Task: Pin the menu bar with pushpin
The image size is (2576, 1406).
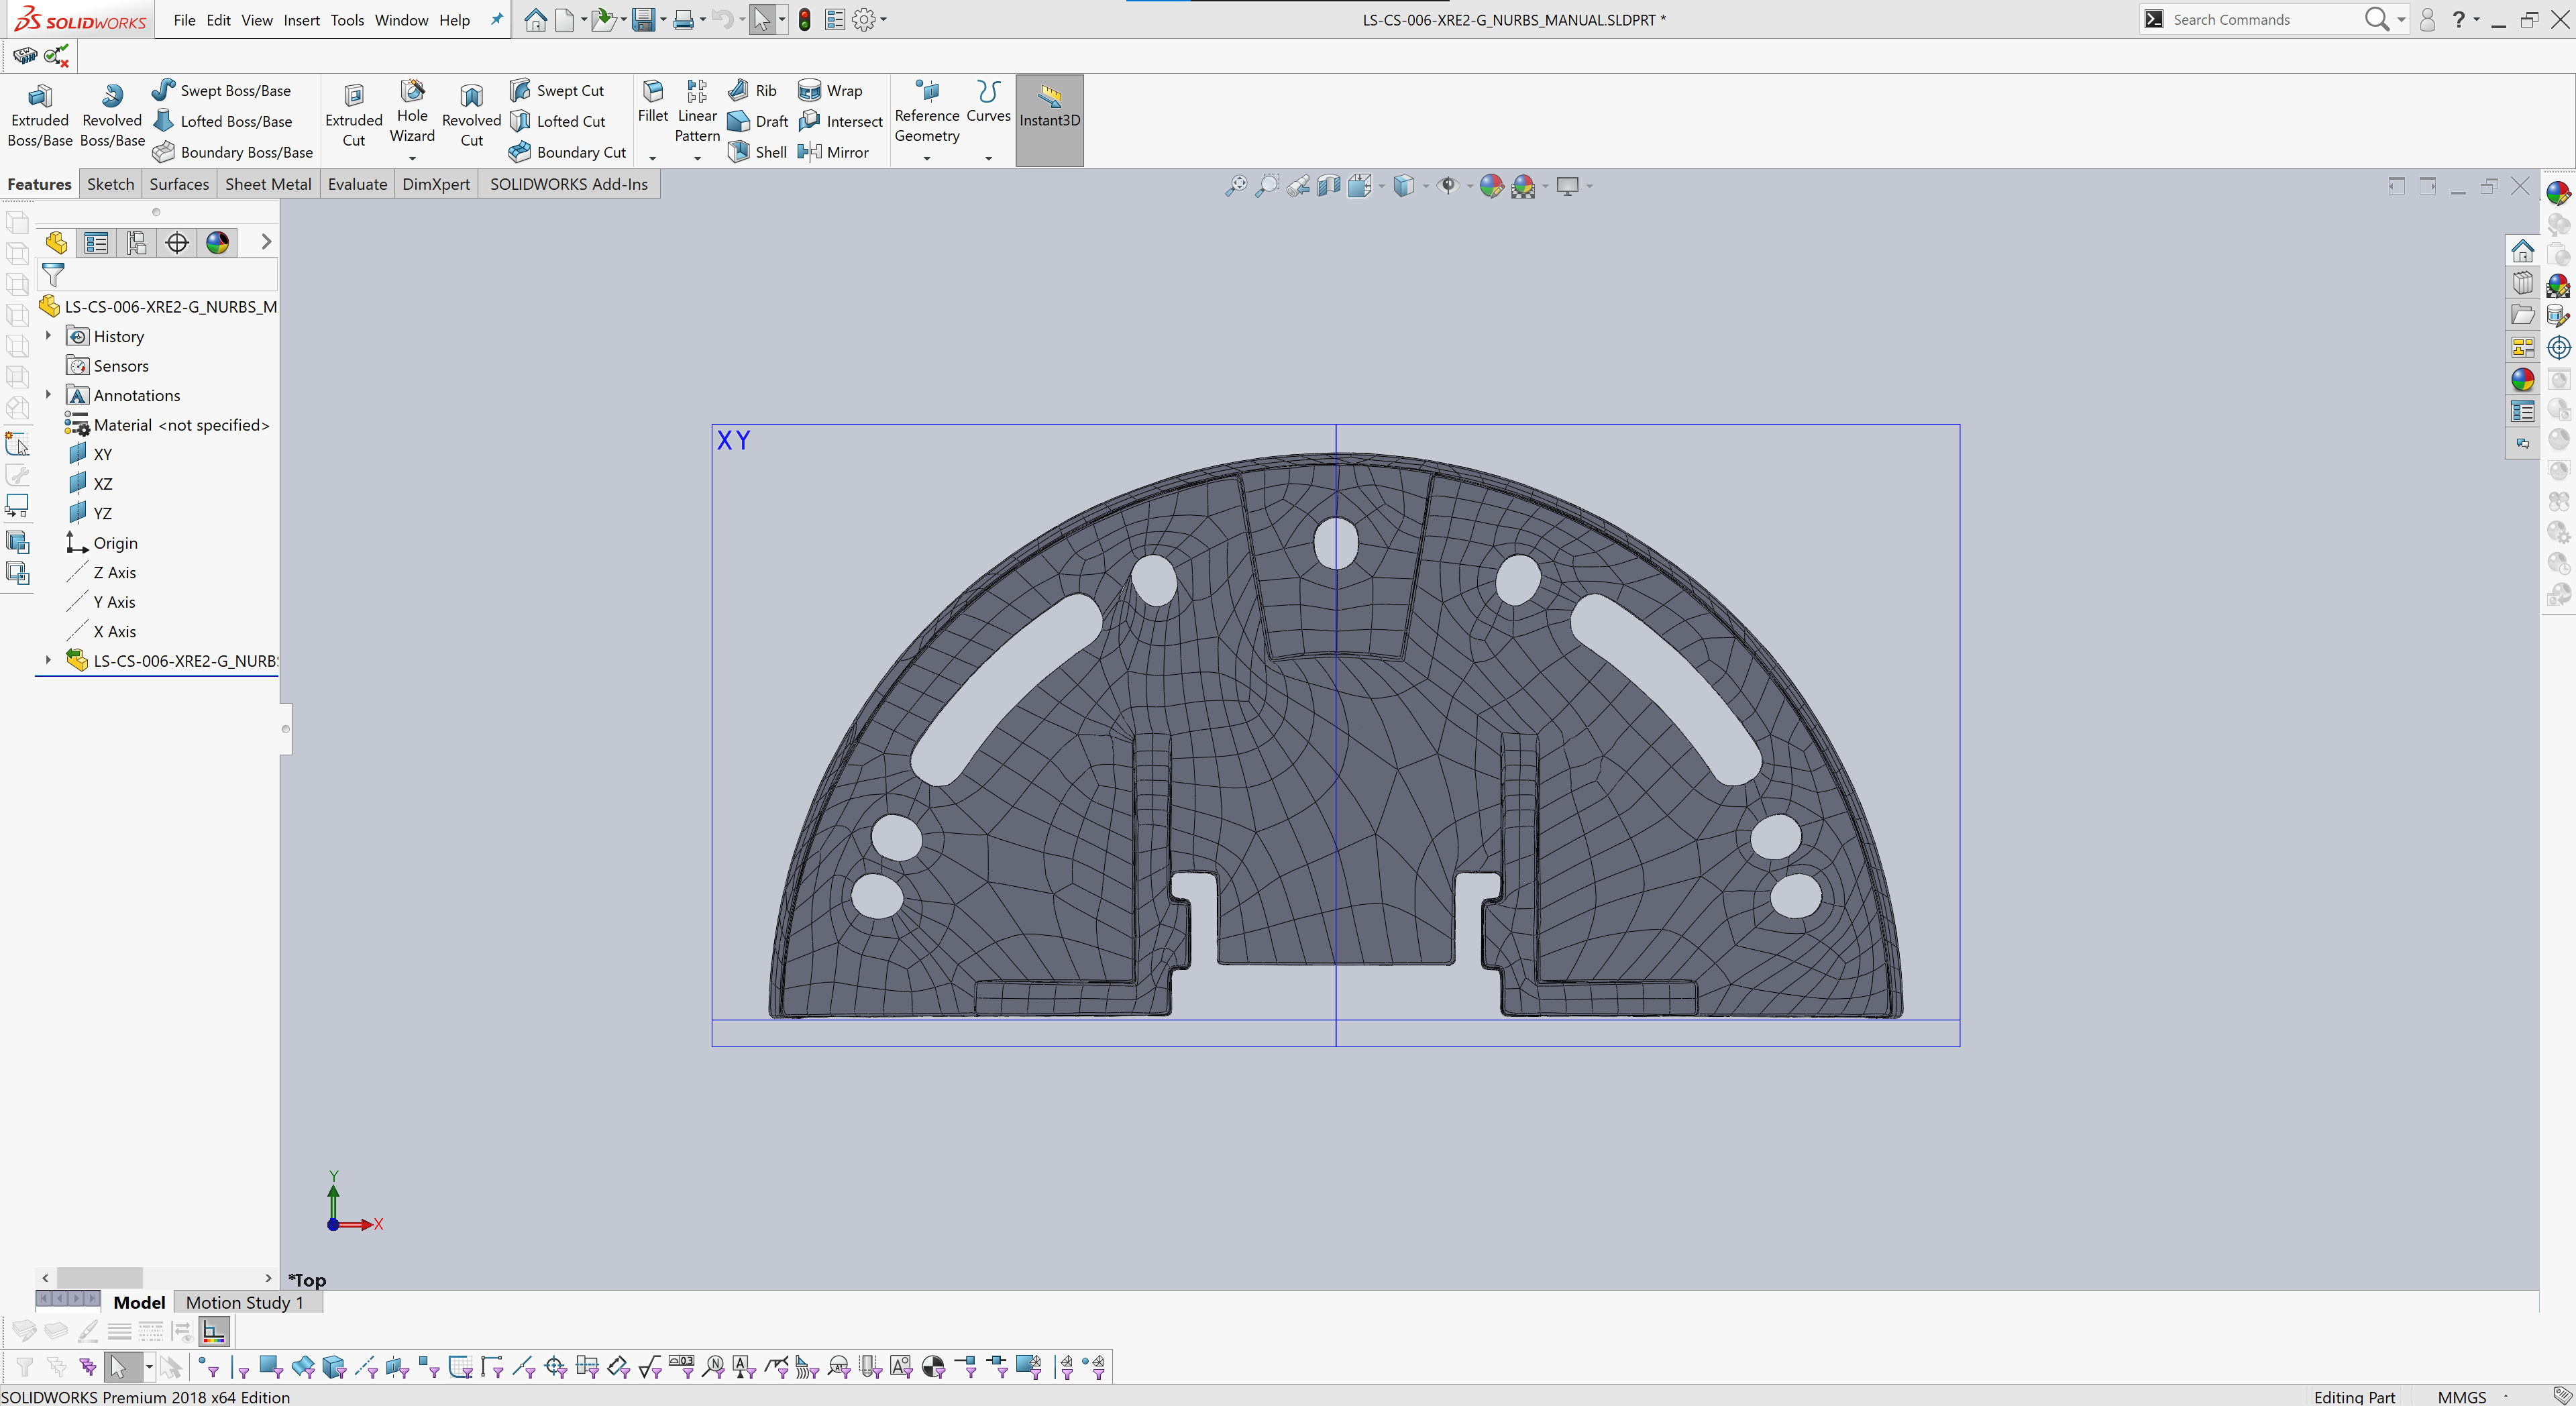Action: pyautogui.click(x=496, y=19)
